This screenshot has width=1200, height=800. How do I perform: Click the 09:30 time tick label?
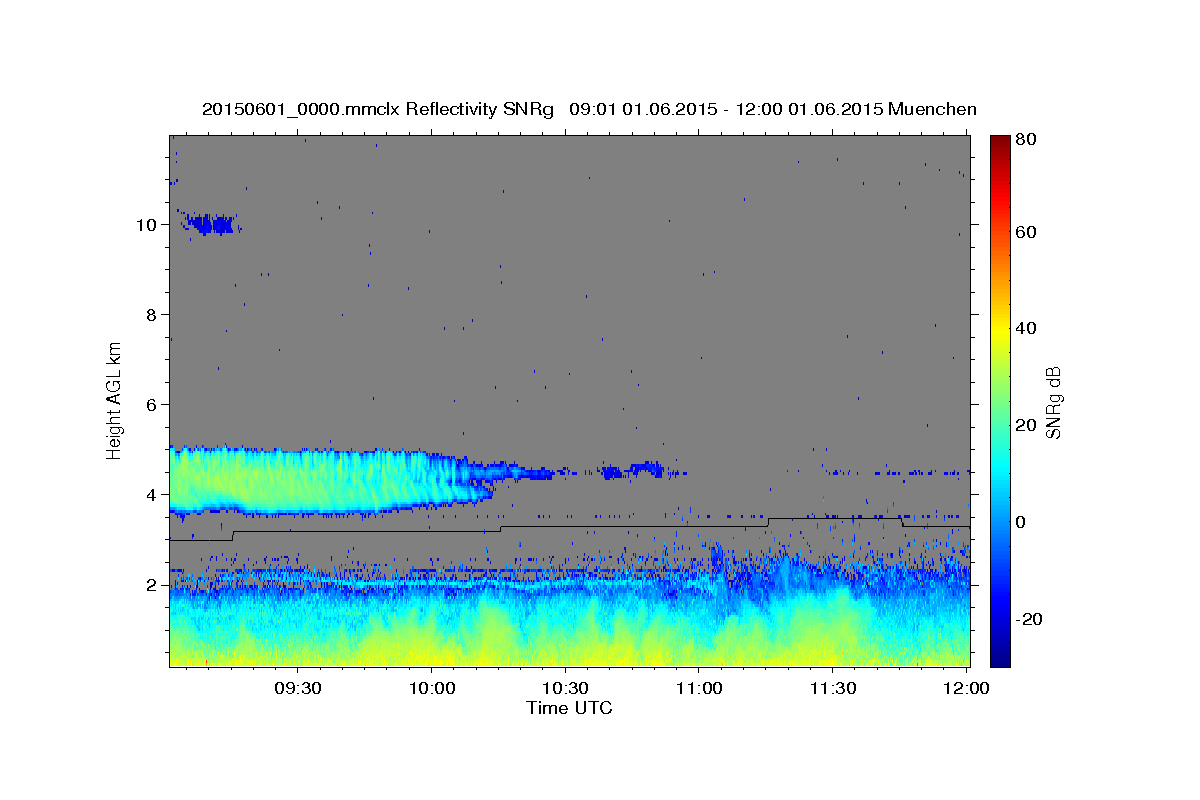(297, 688)
